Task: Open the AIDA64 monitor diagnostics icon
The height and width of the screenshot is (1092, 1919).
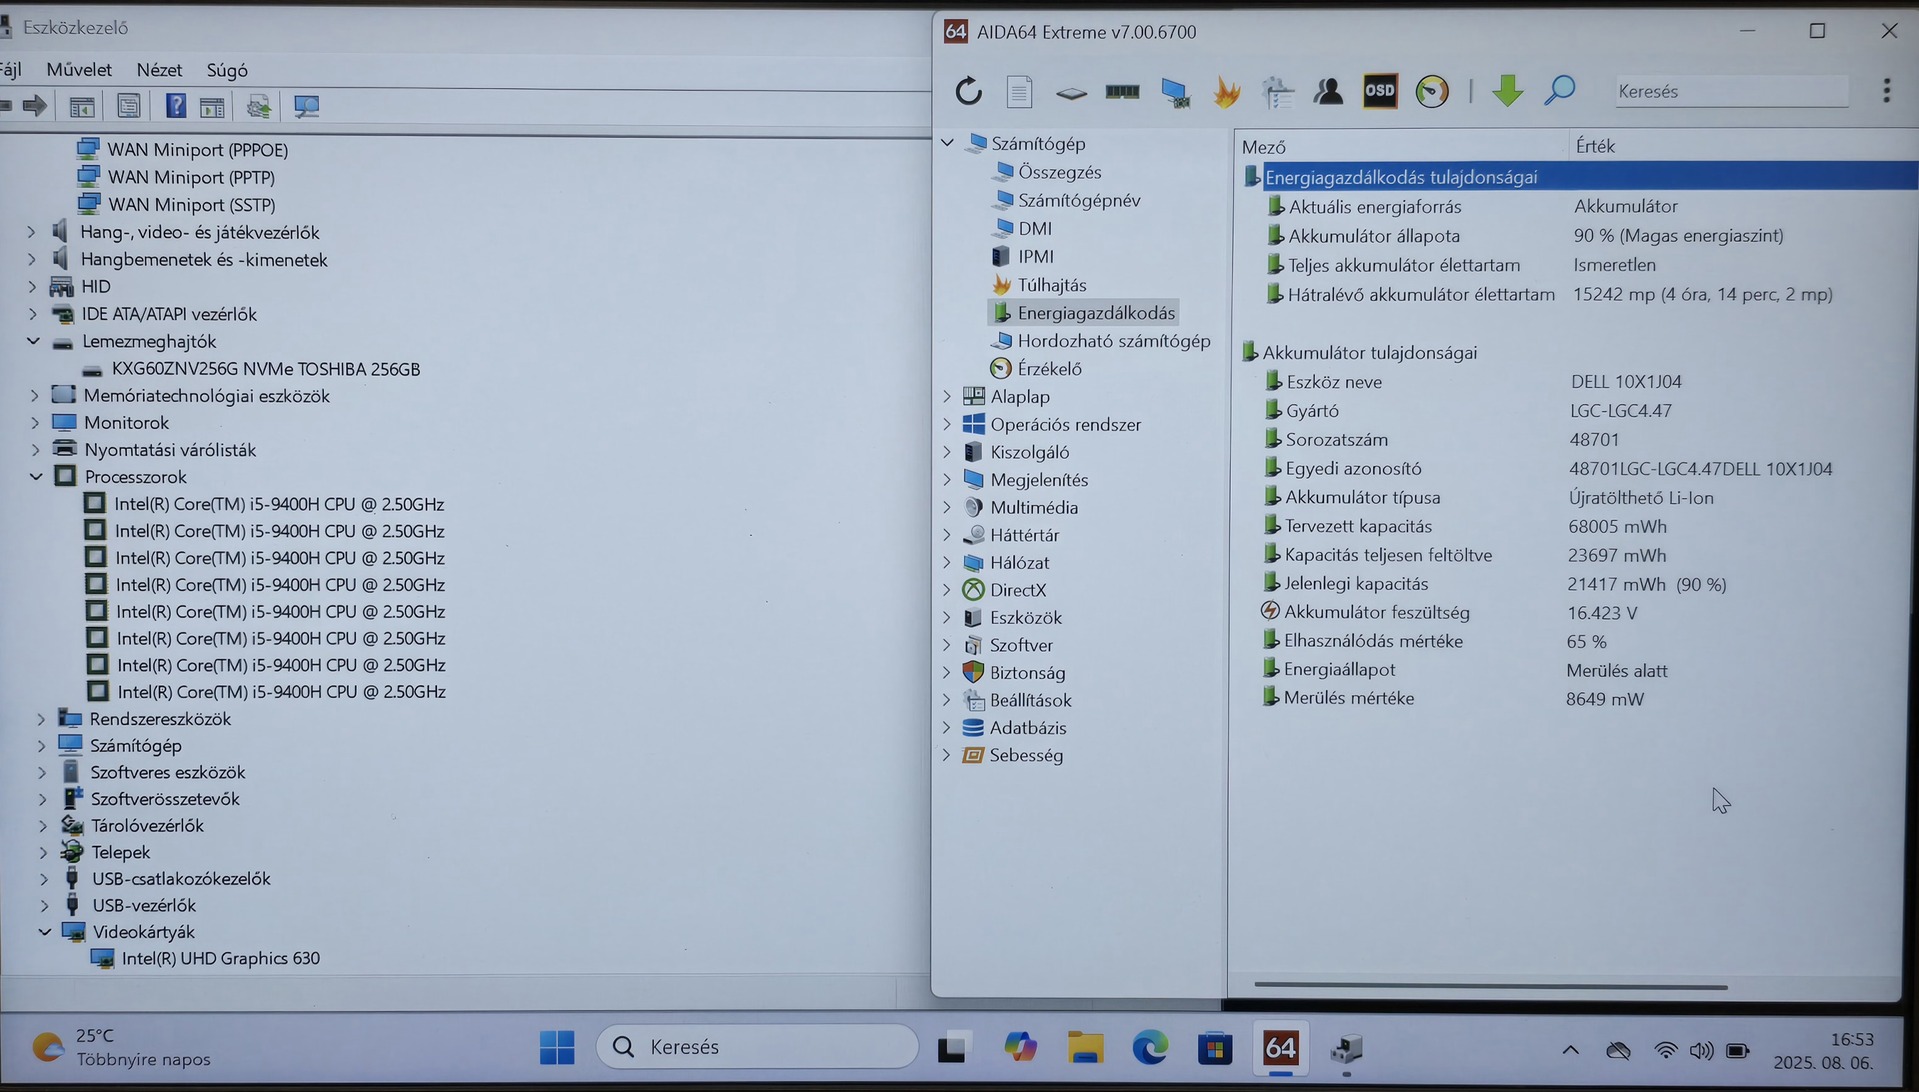Action: click(x=1175, y=92)
